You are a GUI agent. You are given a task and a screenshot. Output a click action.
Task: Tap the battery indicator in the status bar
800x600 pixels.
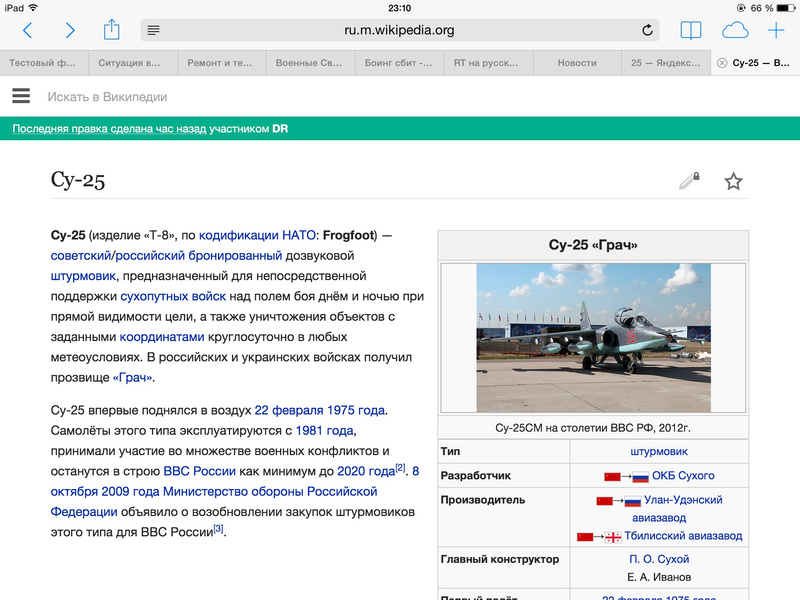click(786, 8)
